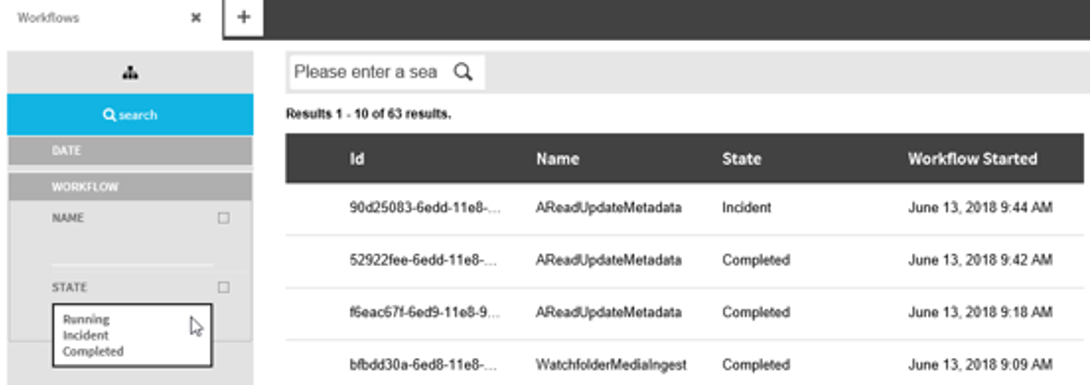Close the Workflows tab
Image resolution: width=1090 pixels, height=385 pixels.
click(196, 18)
